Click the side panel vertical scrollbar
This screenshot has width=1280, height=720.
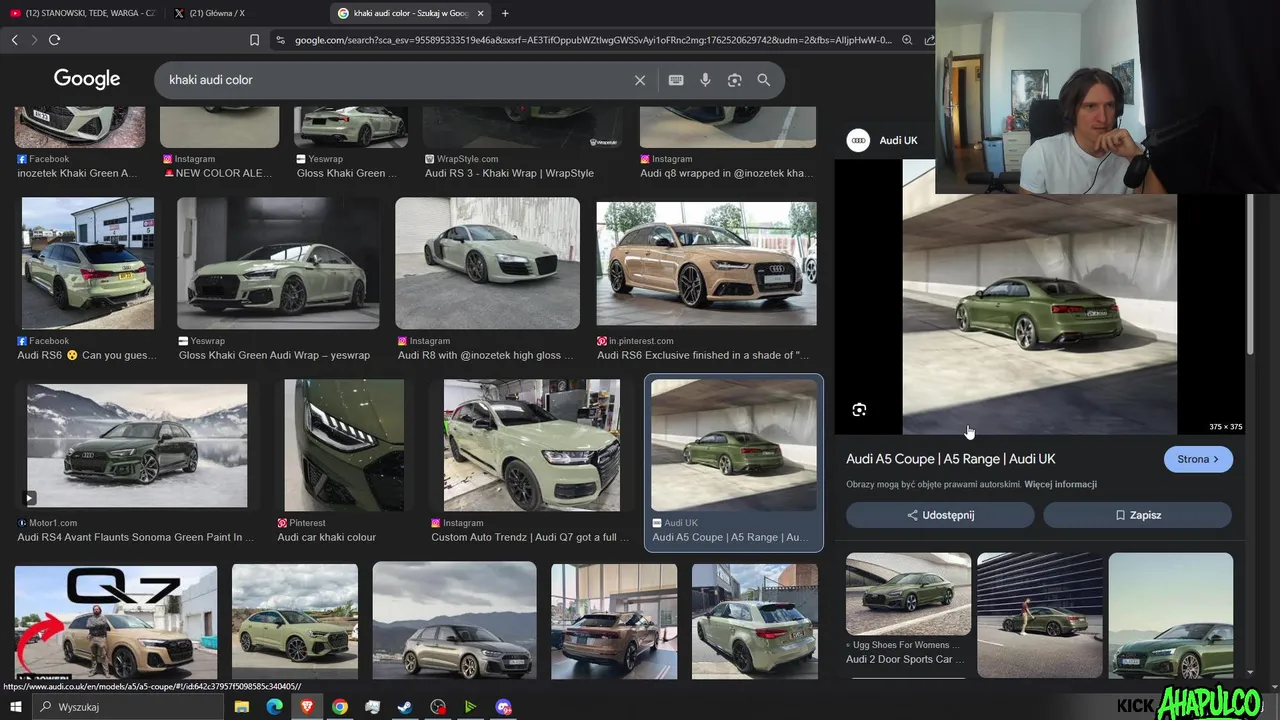pyautogui.click(x=1250, y=275)
